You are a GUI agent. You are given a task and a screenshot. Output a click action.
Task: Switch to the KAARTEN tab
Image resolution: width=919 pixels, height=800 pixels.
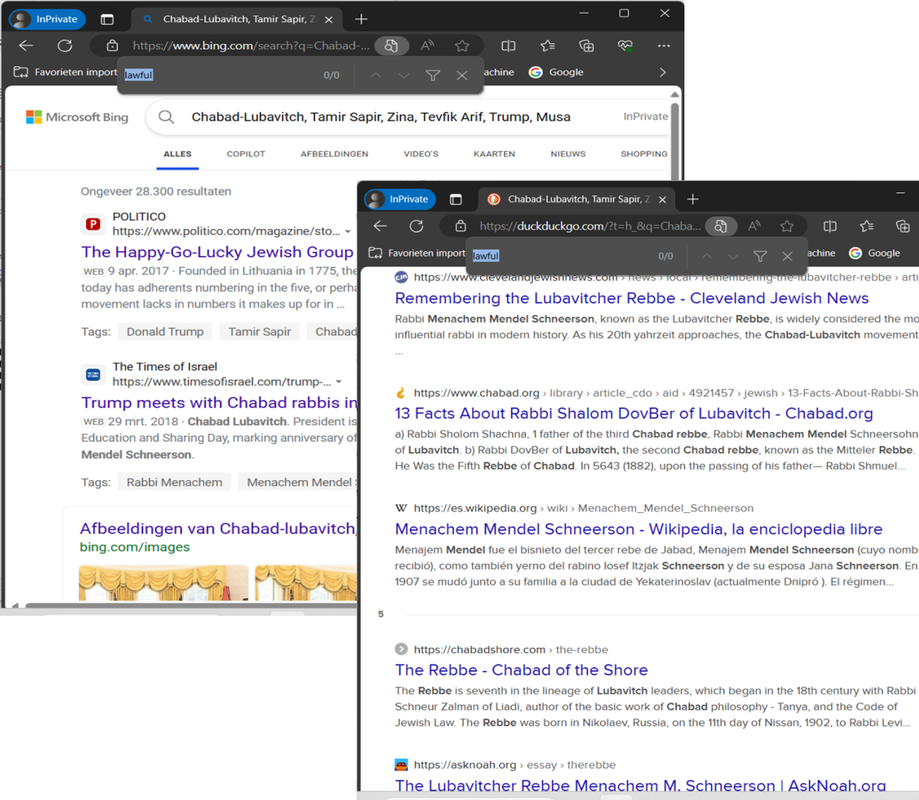[494, 154]
